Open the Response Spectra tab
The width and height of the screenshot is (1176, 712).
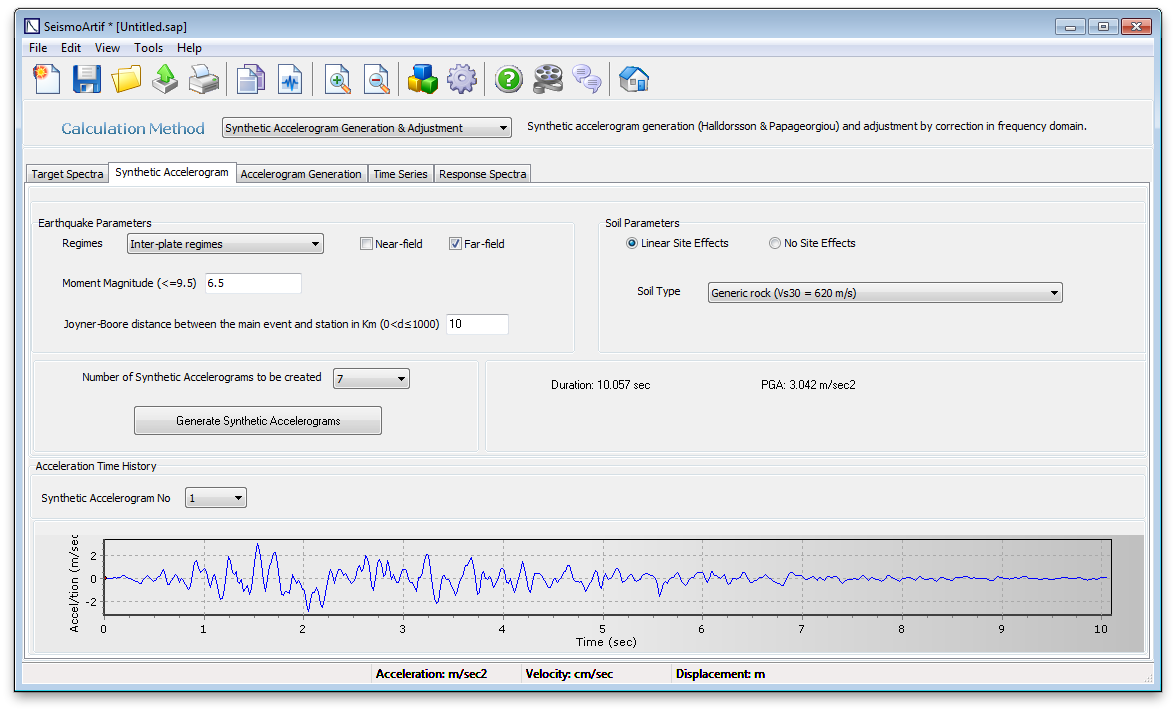pyautogui.click(x=482, y=174)
